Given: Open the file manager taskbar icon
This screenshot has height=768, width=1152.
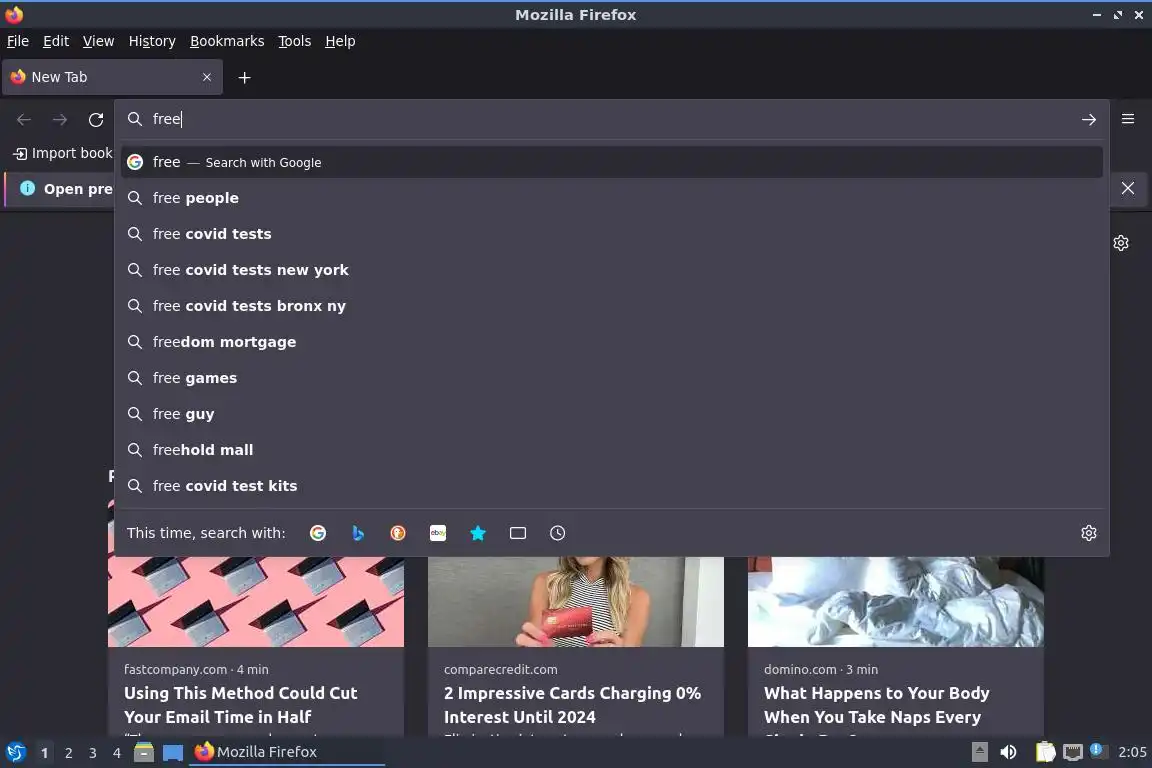Looking at the screenshot, I should coord(144,752).
